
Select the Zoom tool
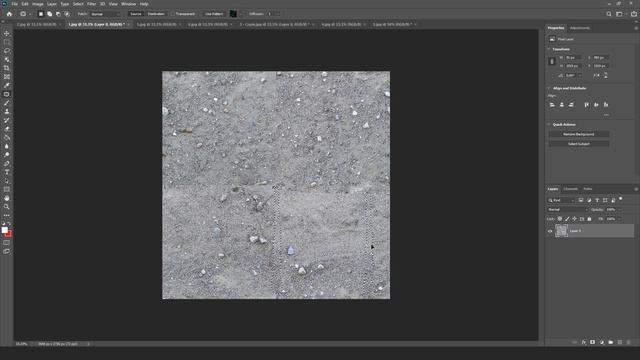(7, 207)
